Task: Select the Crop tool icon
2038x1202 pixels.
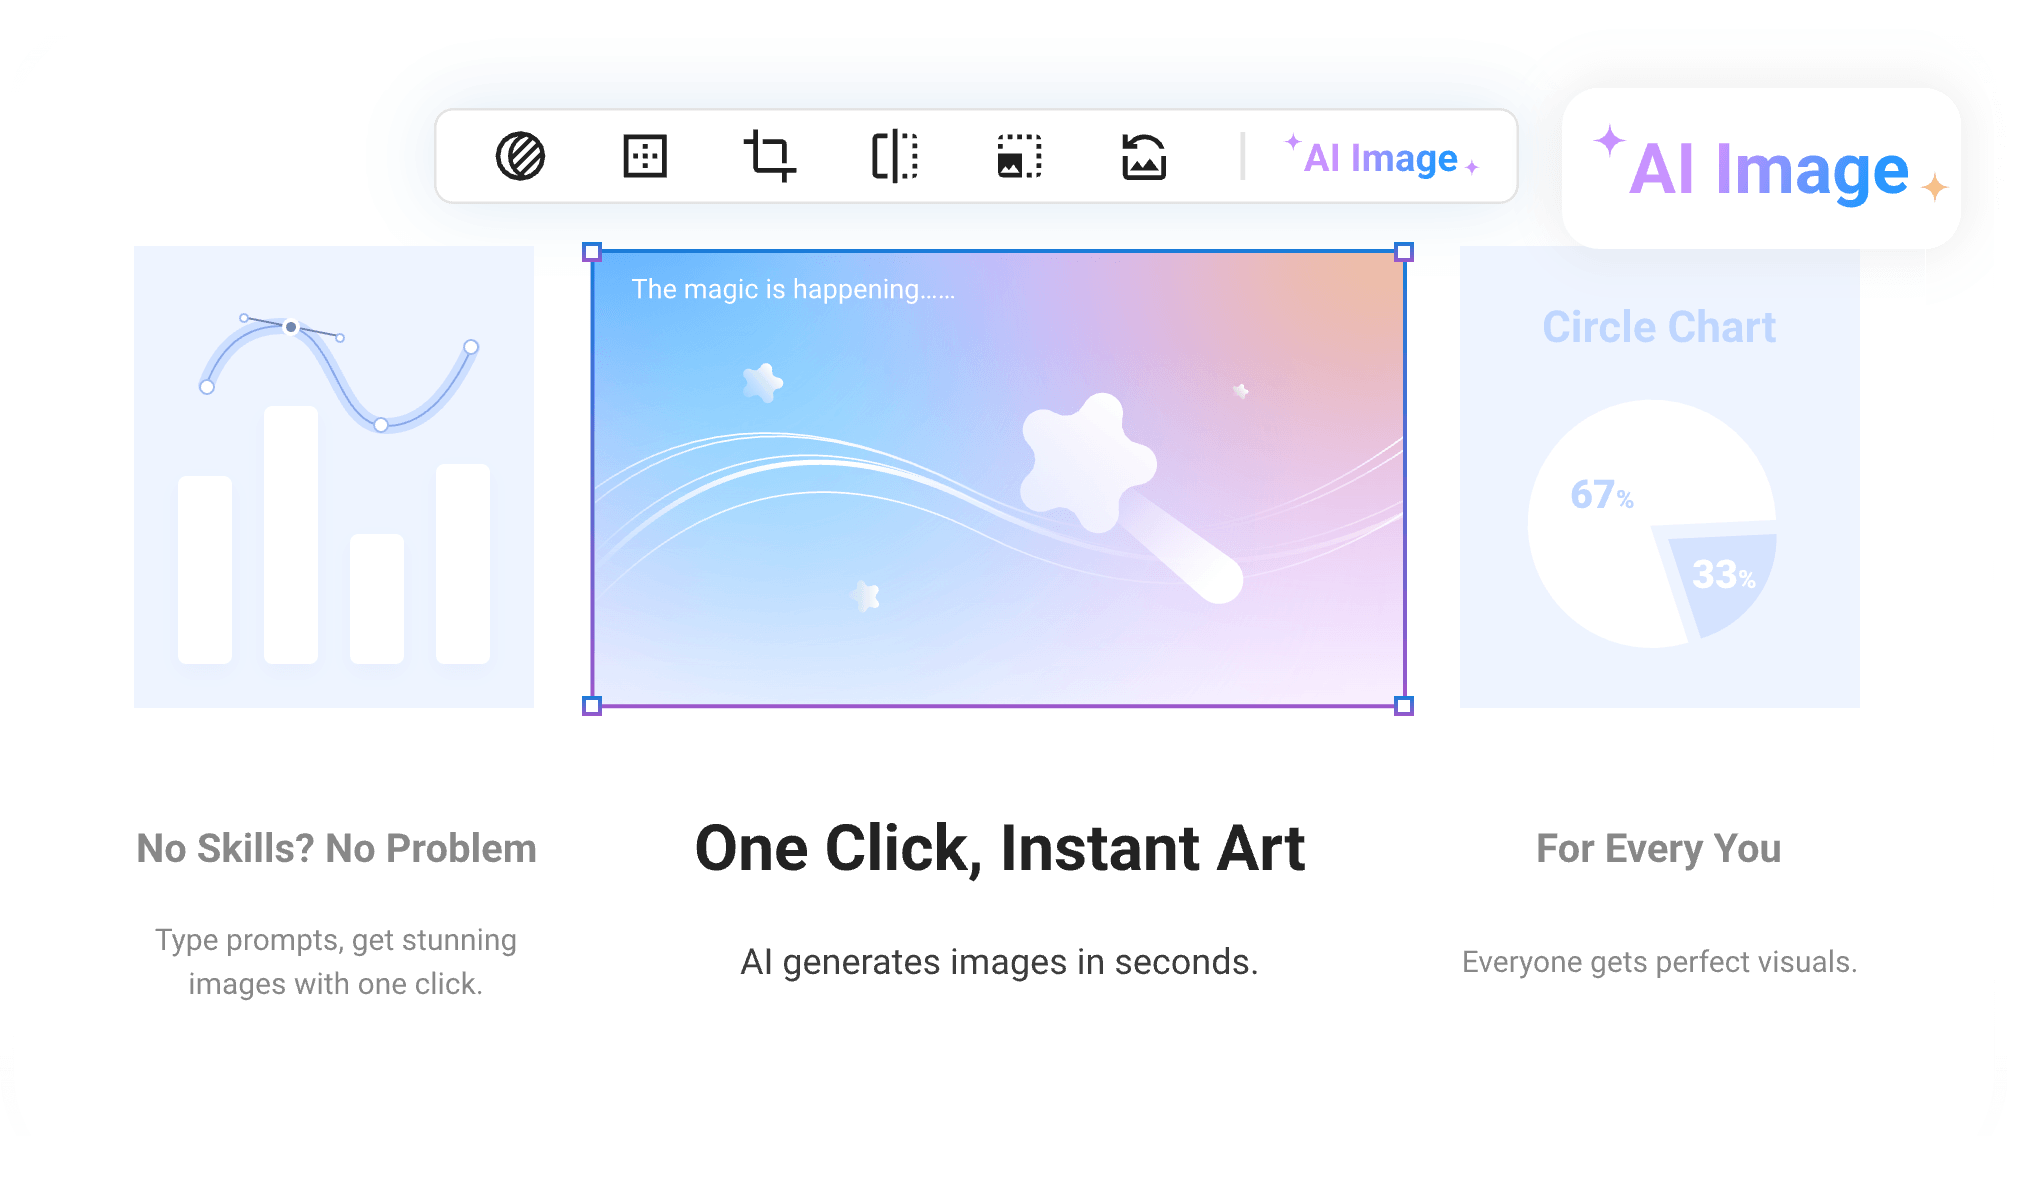Action: 769,156
